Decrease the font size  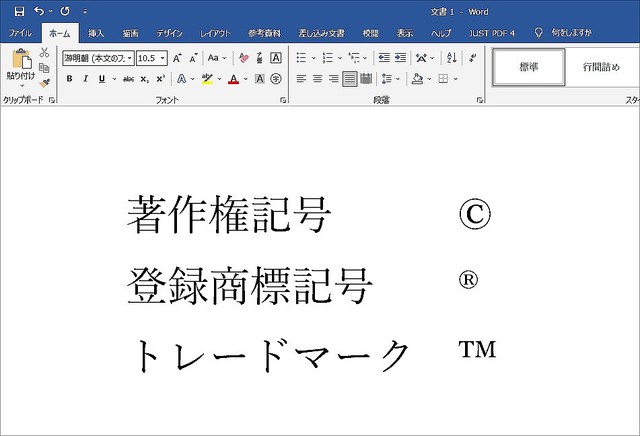193,58
